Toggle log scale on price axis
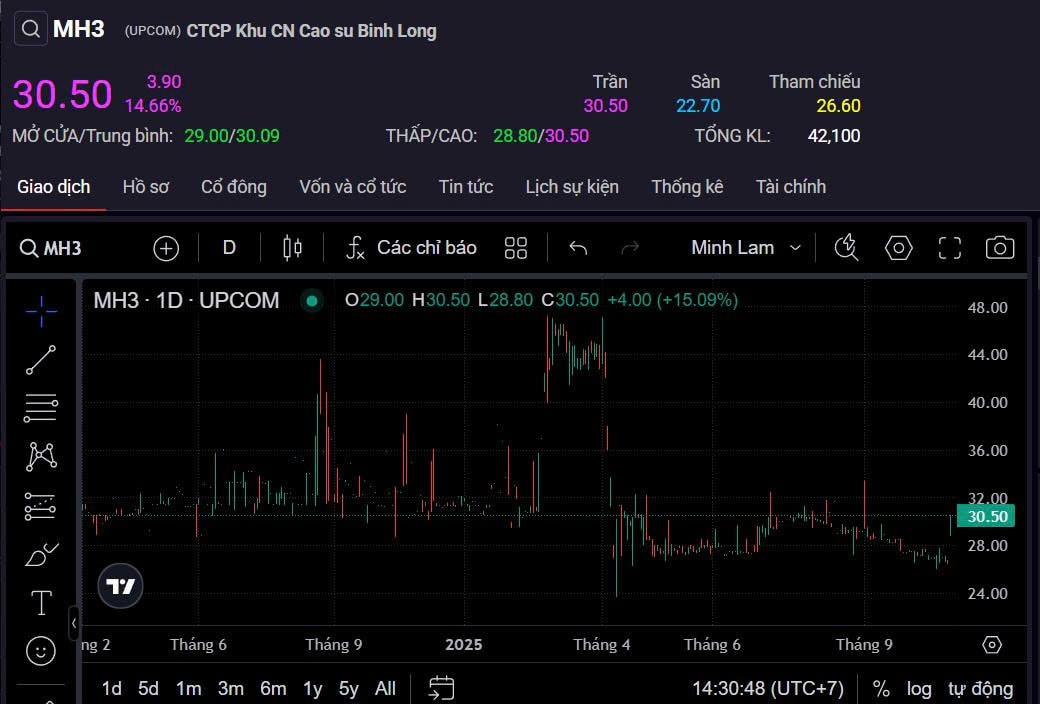 [919, 688]
